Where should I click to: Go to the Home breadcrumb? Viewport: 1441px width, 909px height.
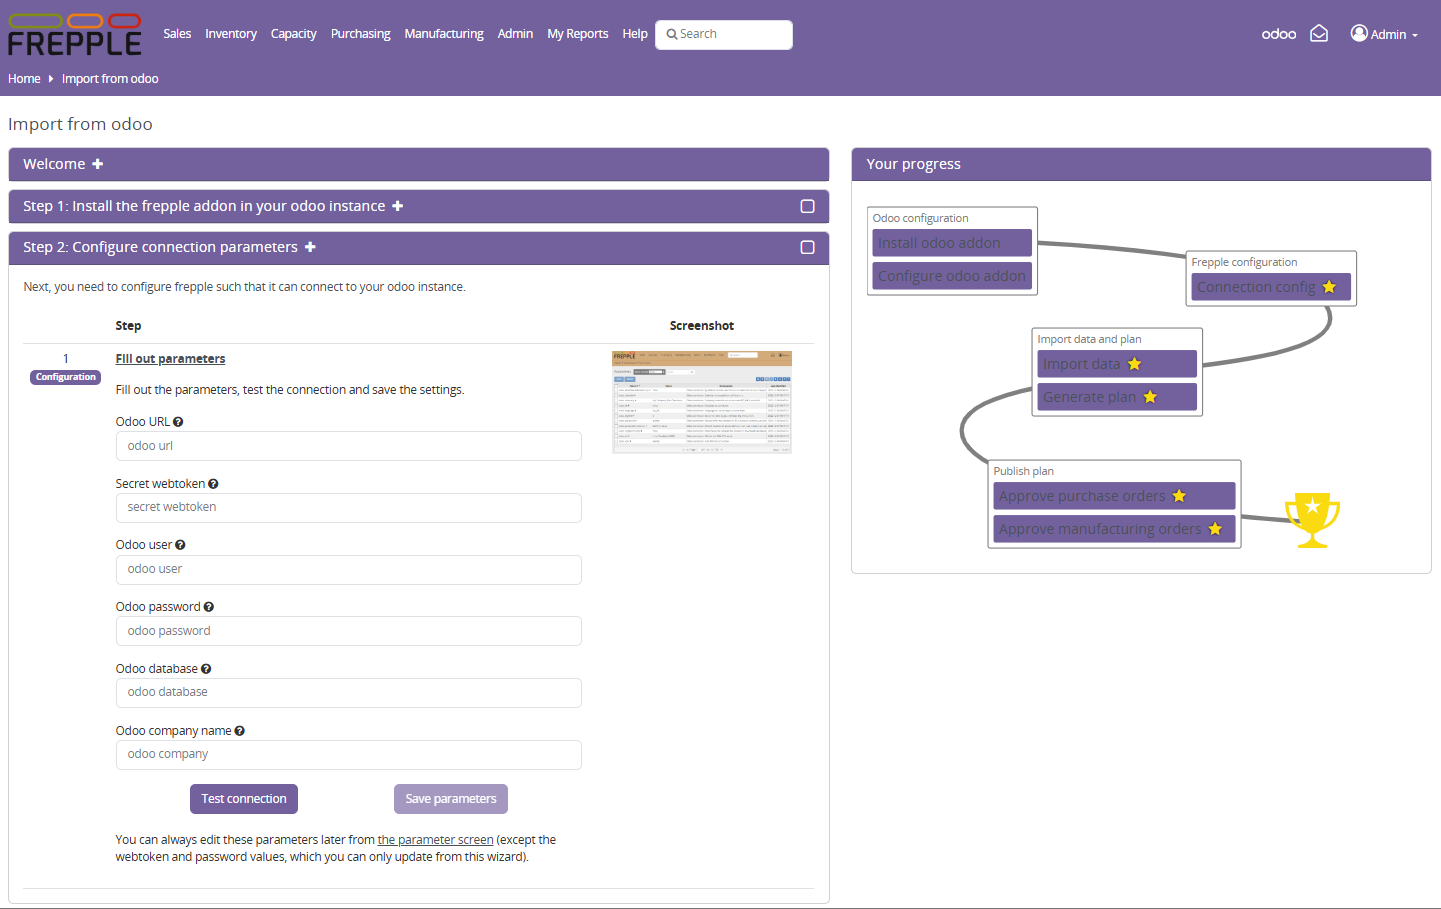pyautogui.click(x=24, y=79)
